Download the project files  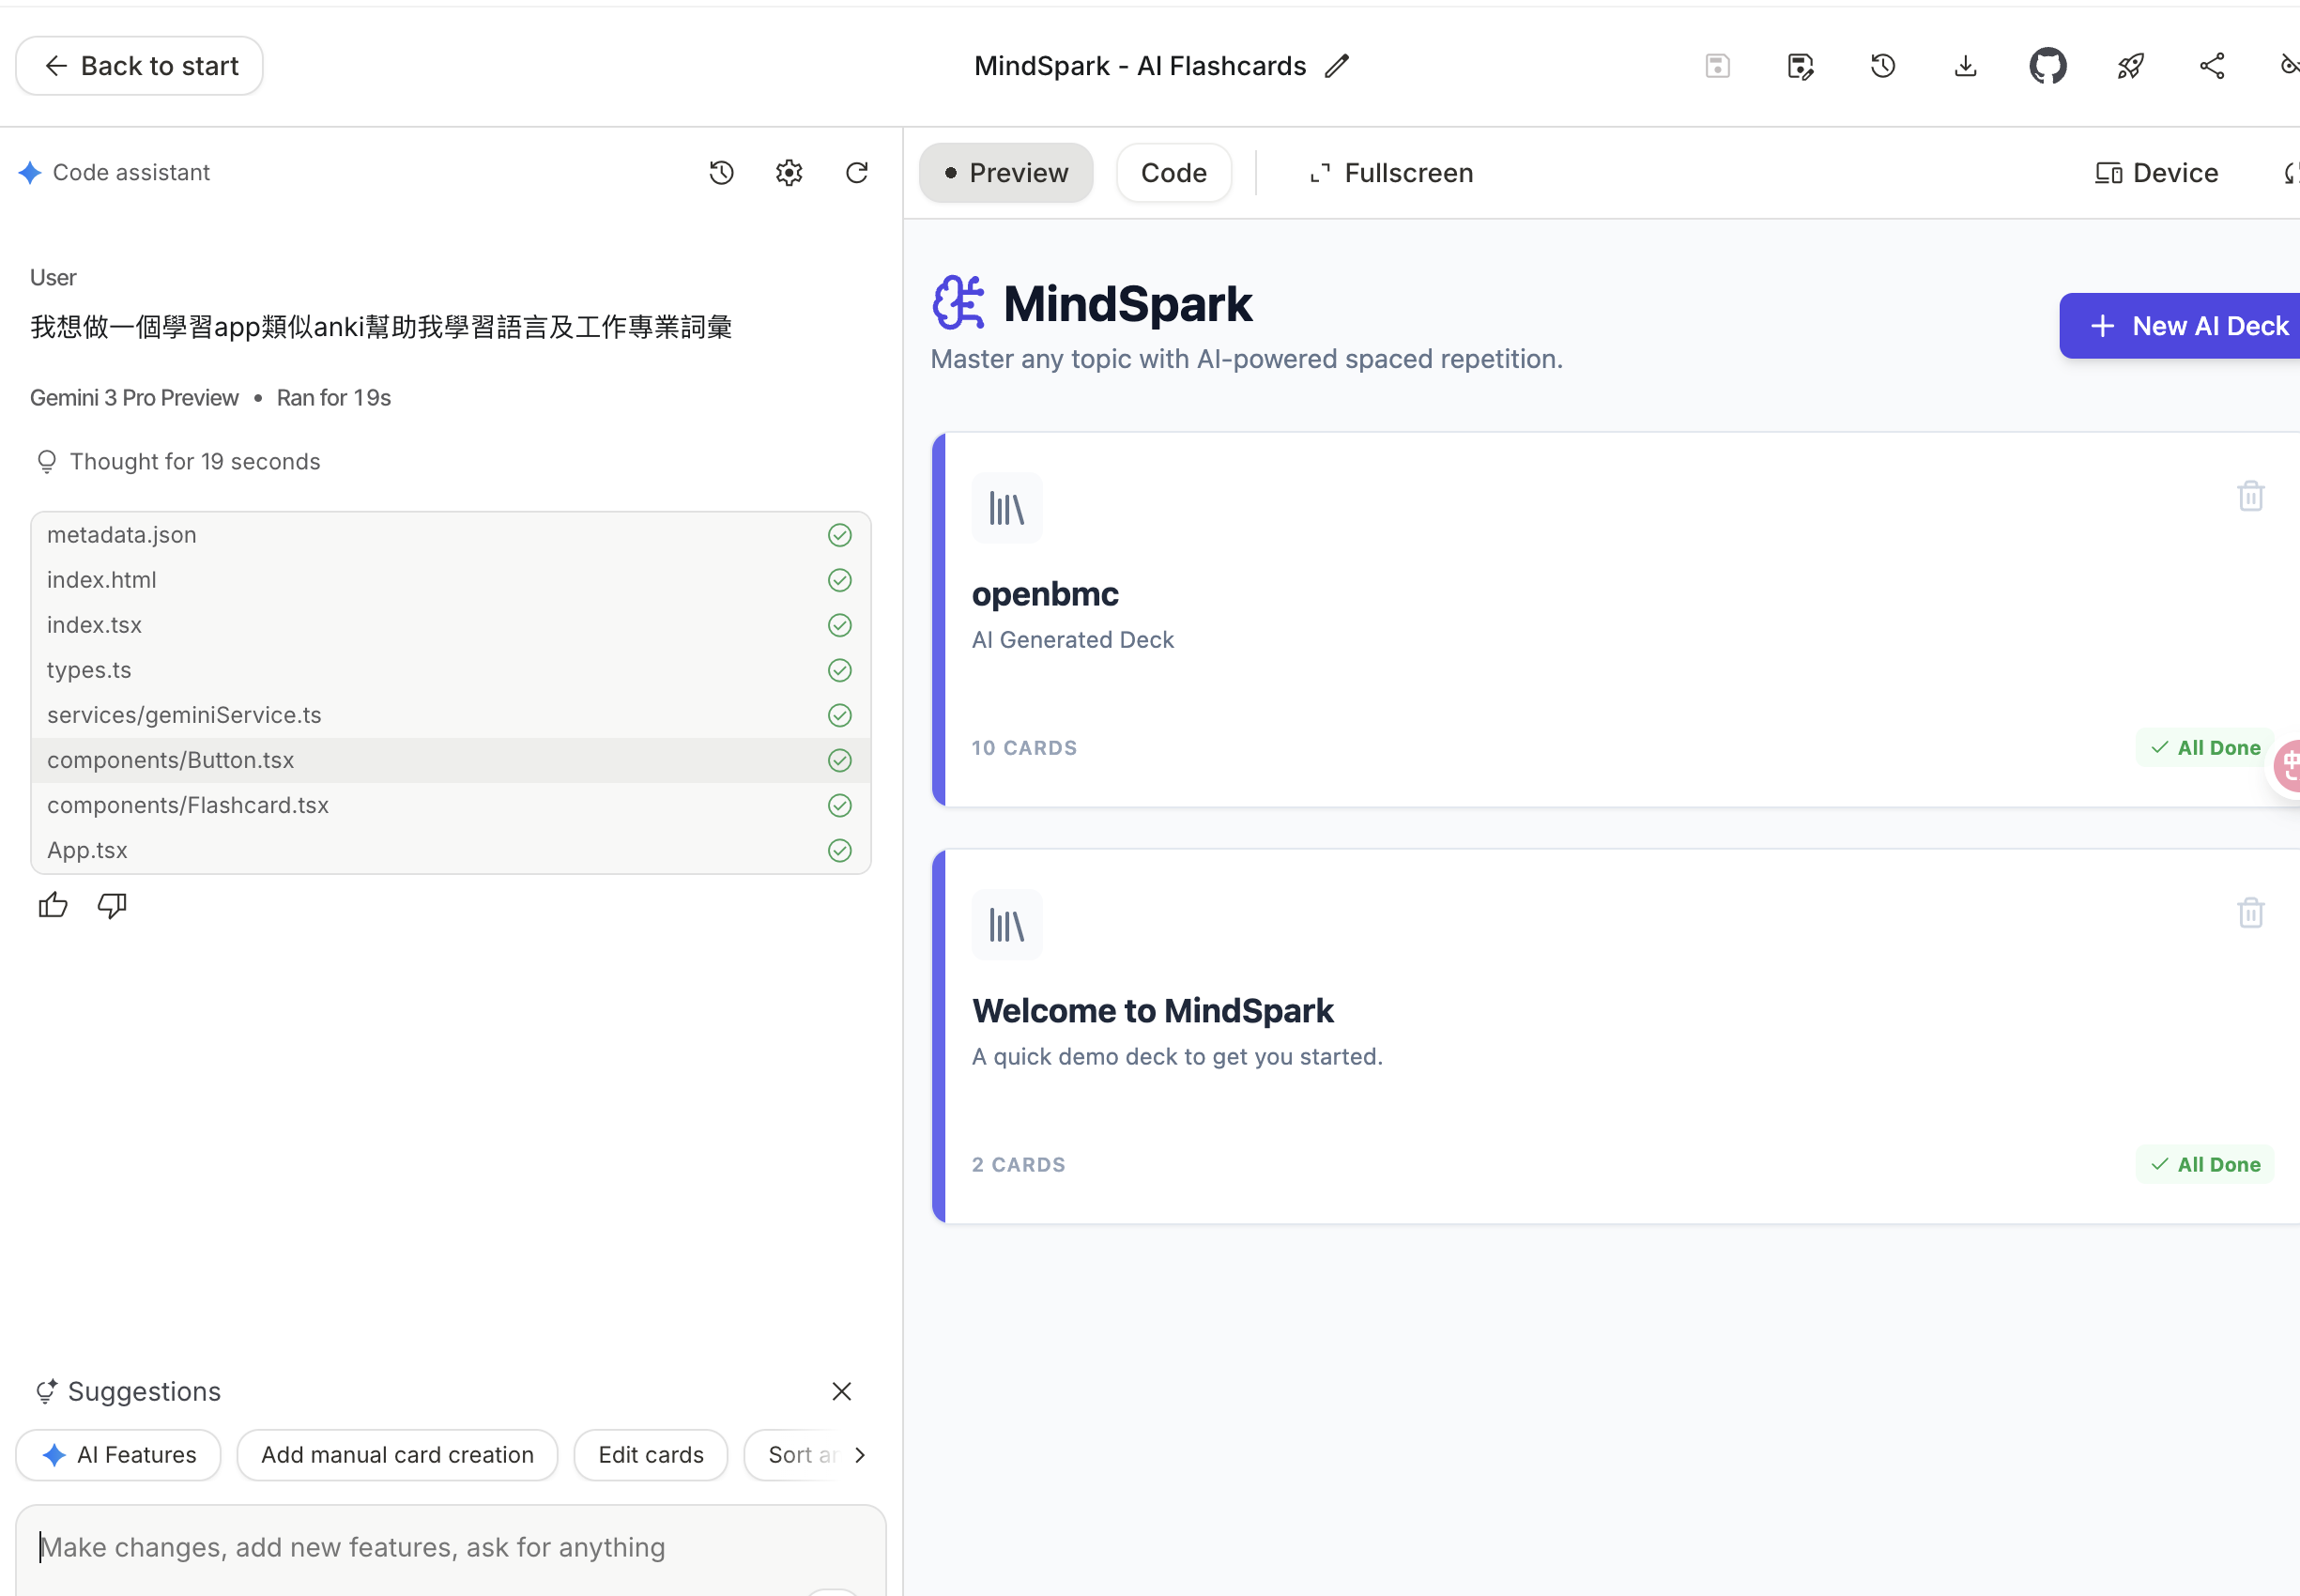[1964, 65]
